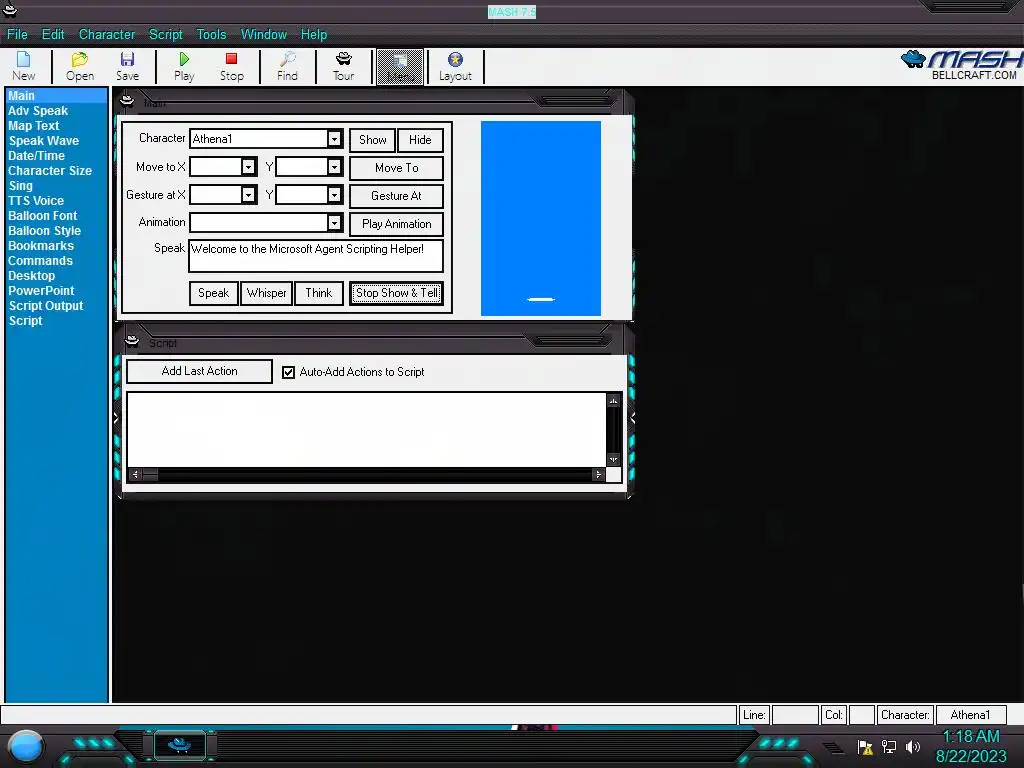
Task: Select Bookmarks in the sidebar
Action: 40,246
